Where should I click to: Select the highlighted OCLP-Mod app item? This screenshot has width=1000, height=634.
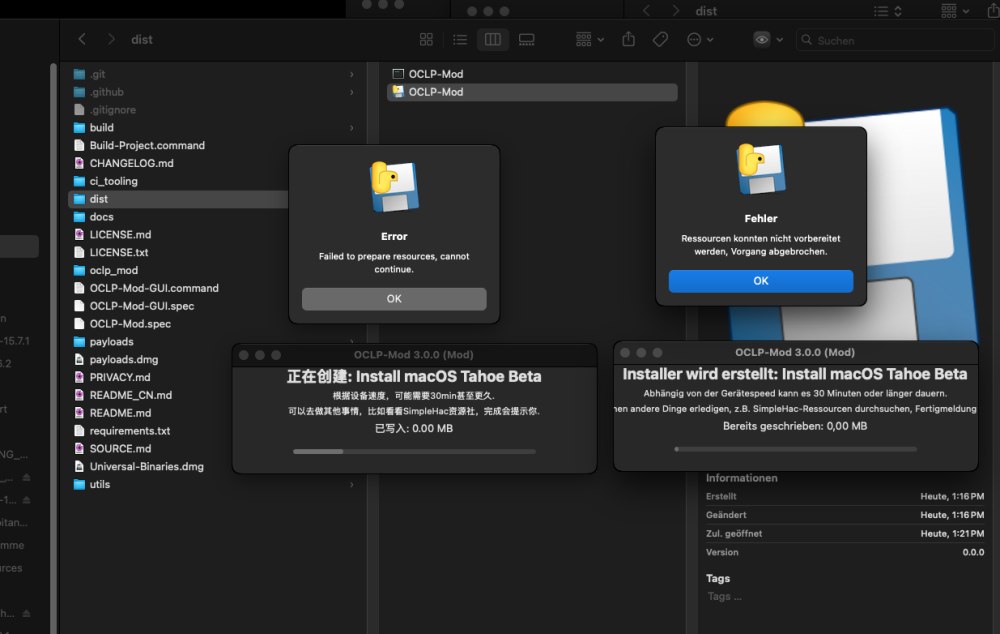point(532,92)
